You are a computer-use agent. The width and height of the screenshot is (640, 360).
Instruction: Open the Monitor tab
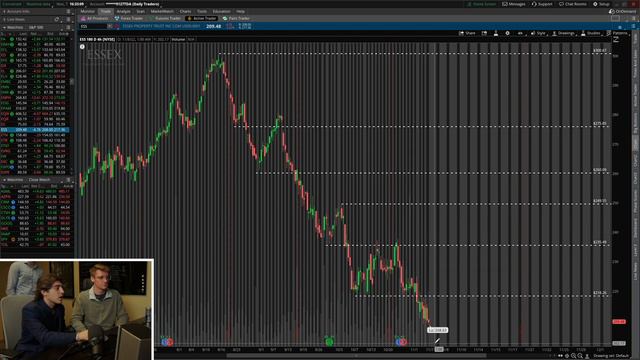(x=87, y=11)
